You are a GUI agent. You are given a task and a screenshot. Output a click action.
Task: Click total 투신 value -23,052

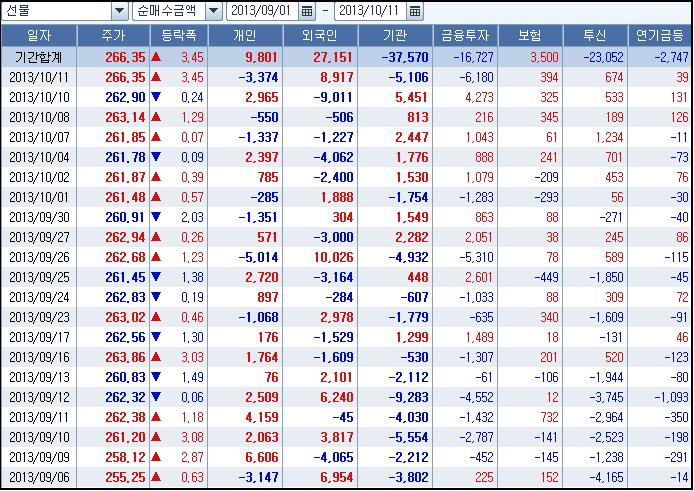(x=603, y=58)
